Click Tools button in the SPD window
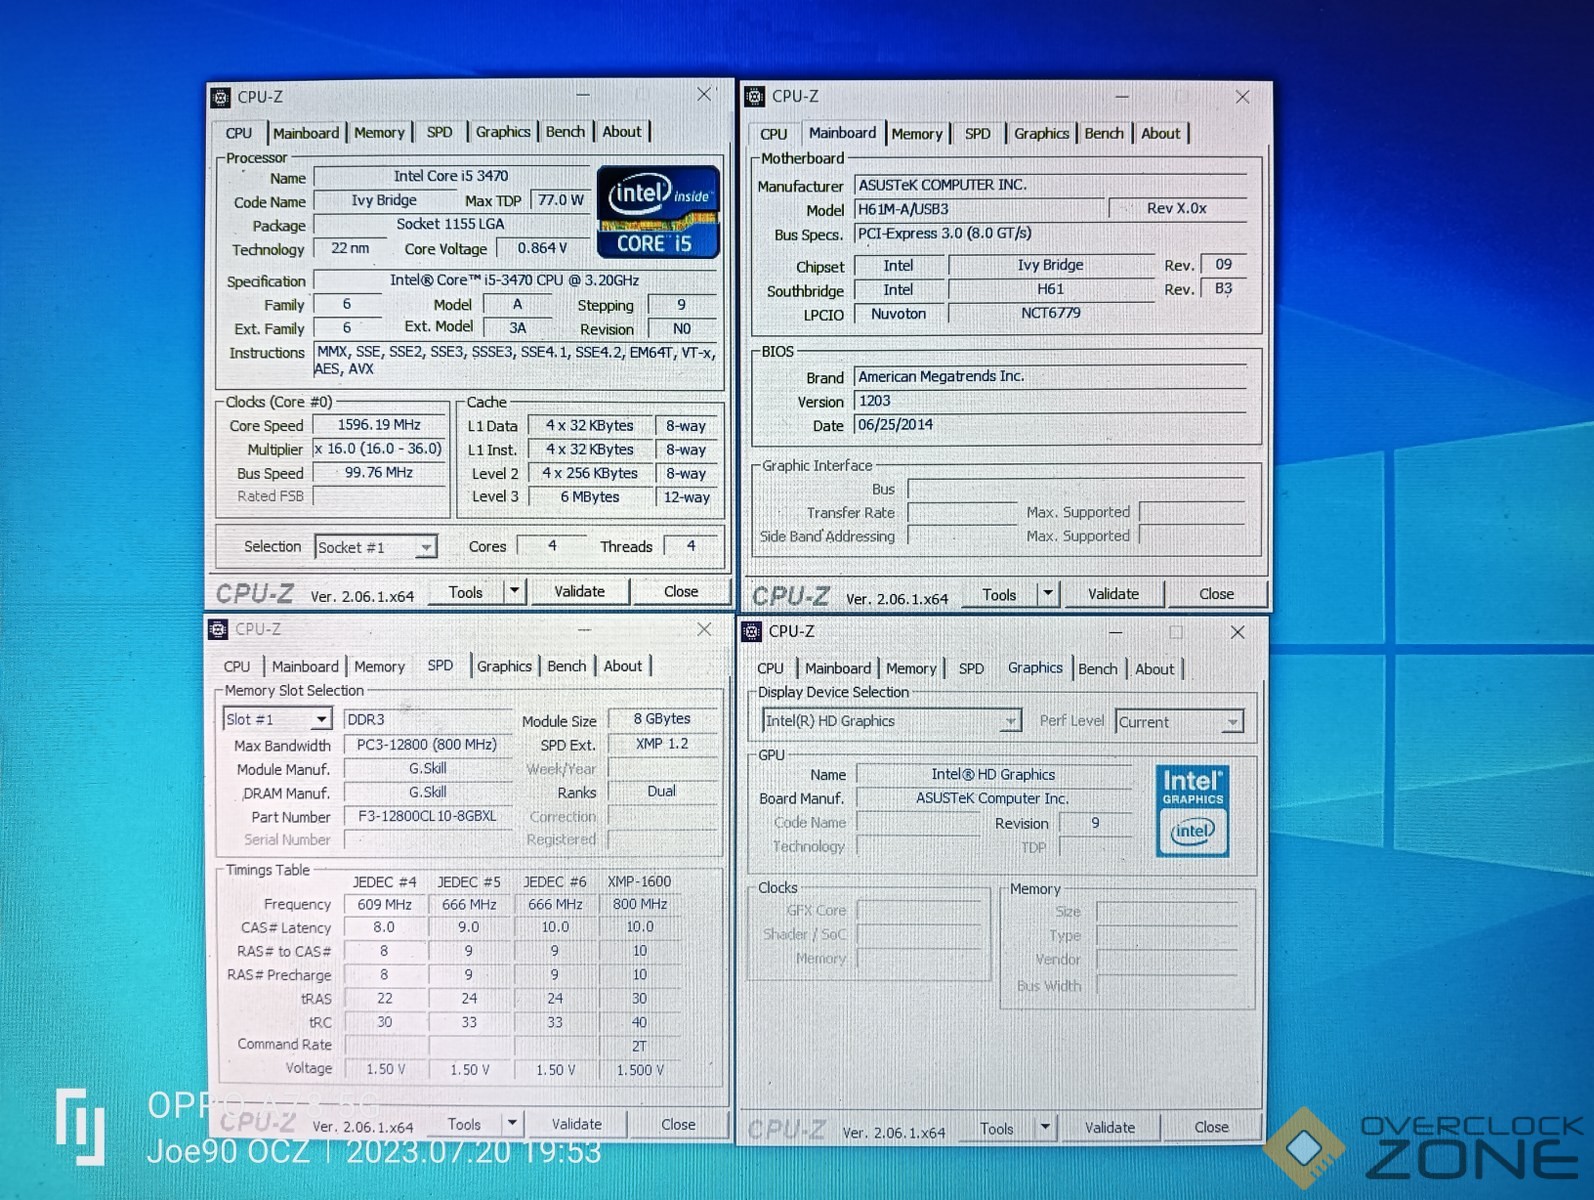Viewport: 1594px width, 1200px height. [x=464, y=1124]
